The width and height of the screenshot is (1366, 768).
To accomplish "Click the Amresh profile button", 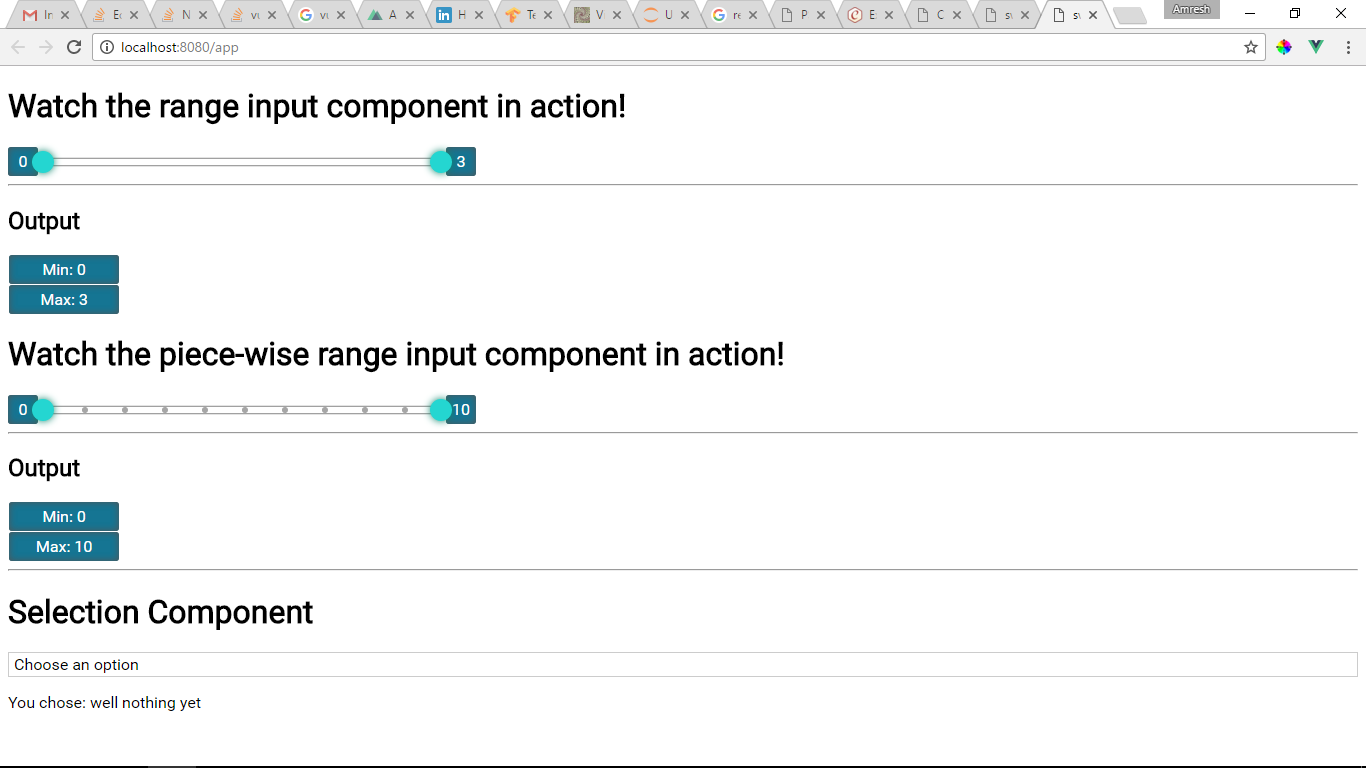I will click(x=1191, y=9).
